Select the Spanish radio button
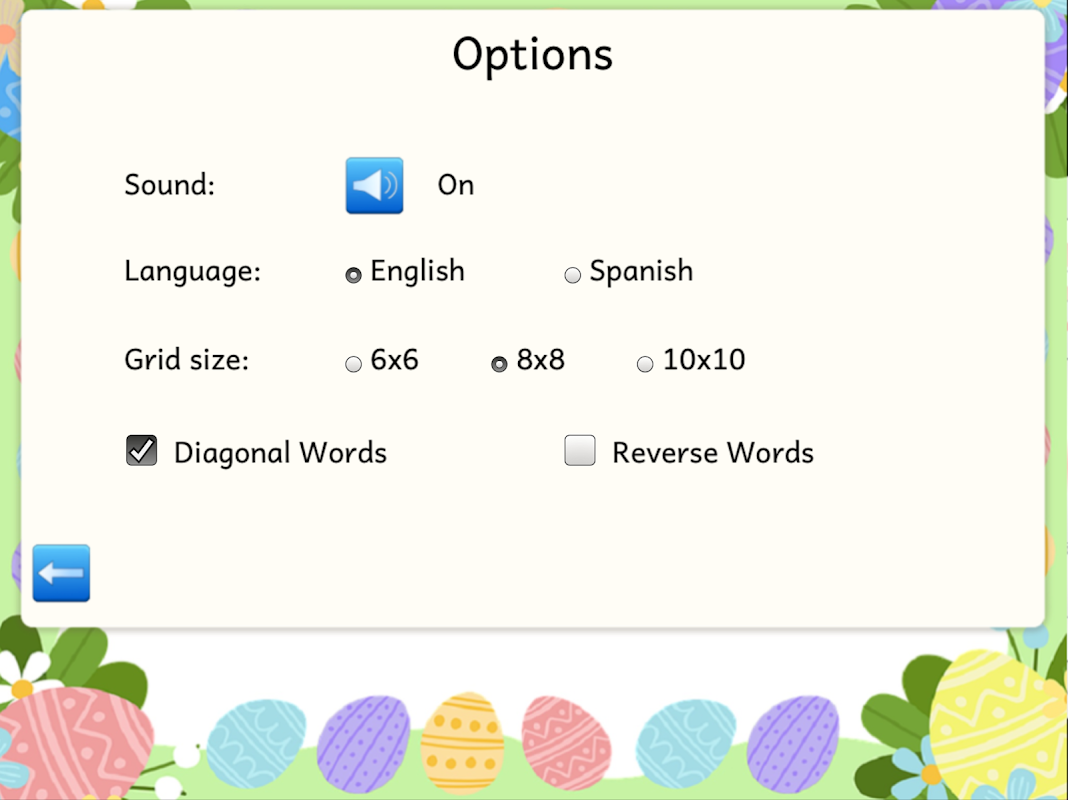Image resolution: width=1068 pixels, height=800 pixels. point(572,275)
